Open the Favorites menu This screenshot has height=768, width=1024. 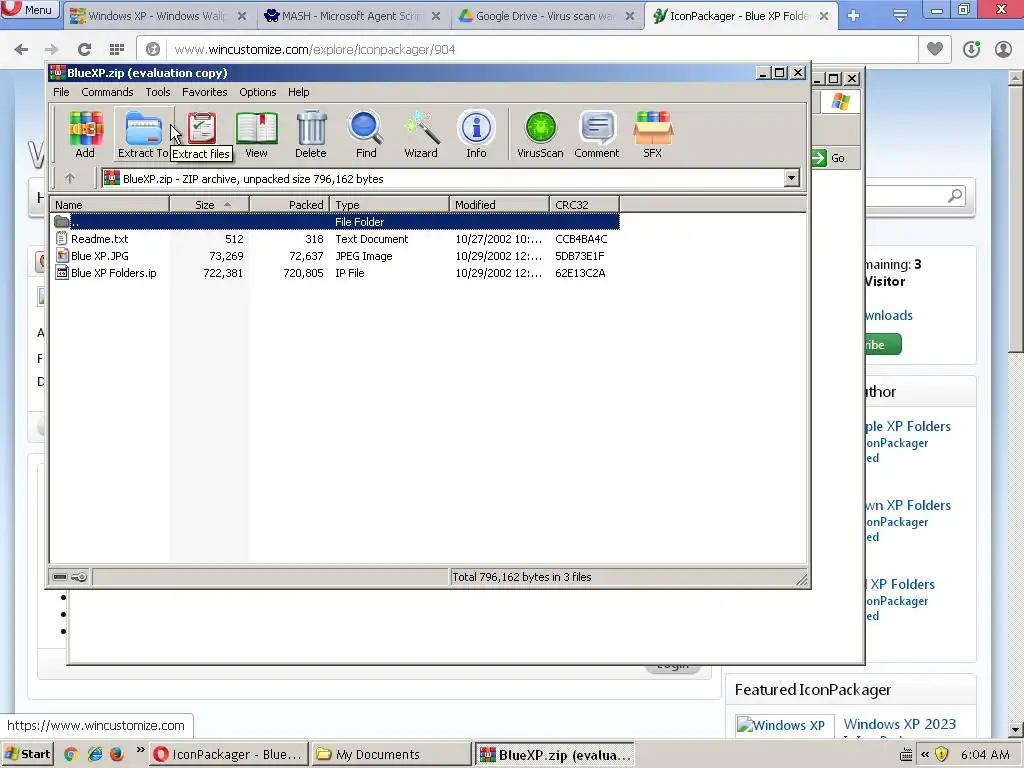click(x=204, y=92)
